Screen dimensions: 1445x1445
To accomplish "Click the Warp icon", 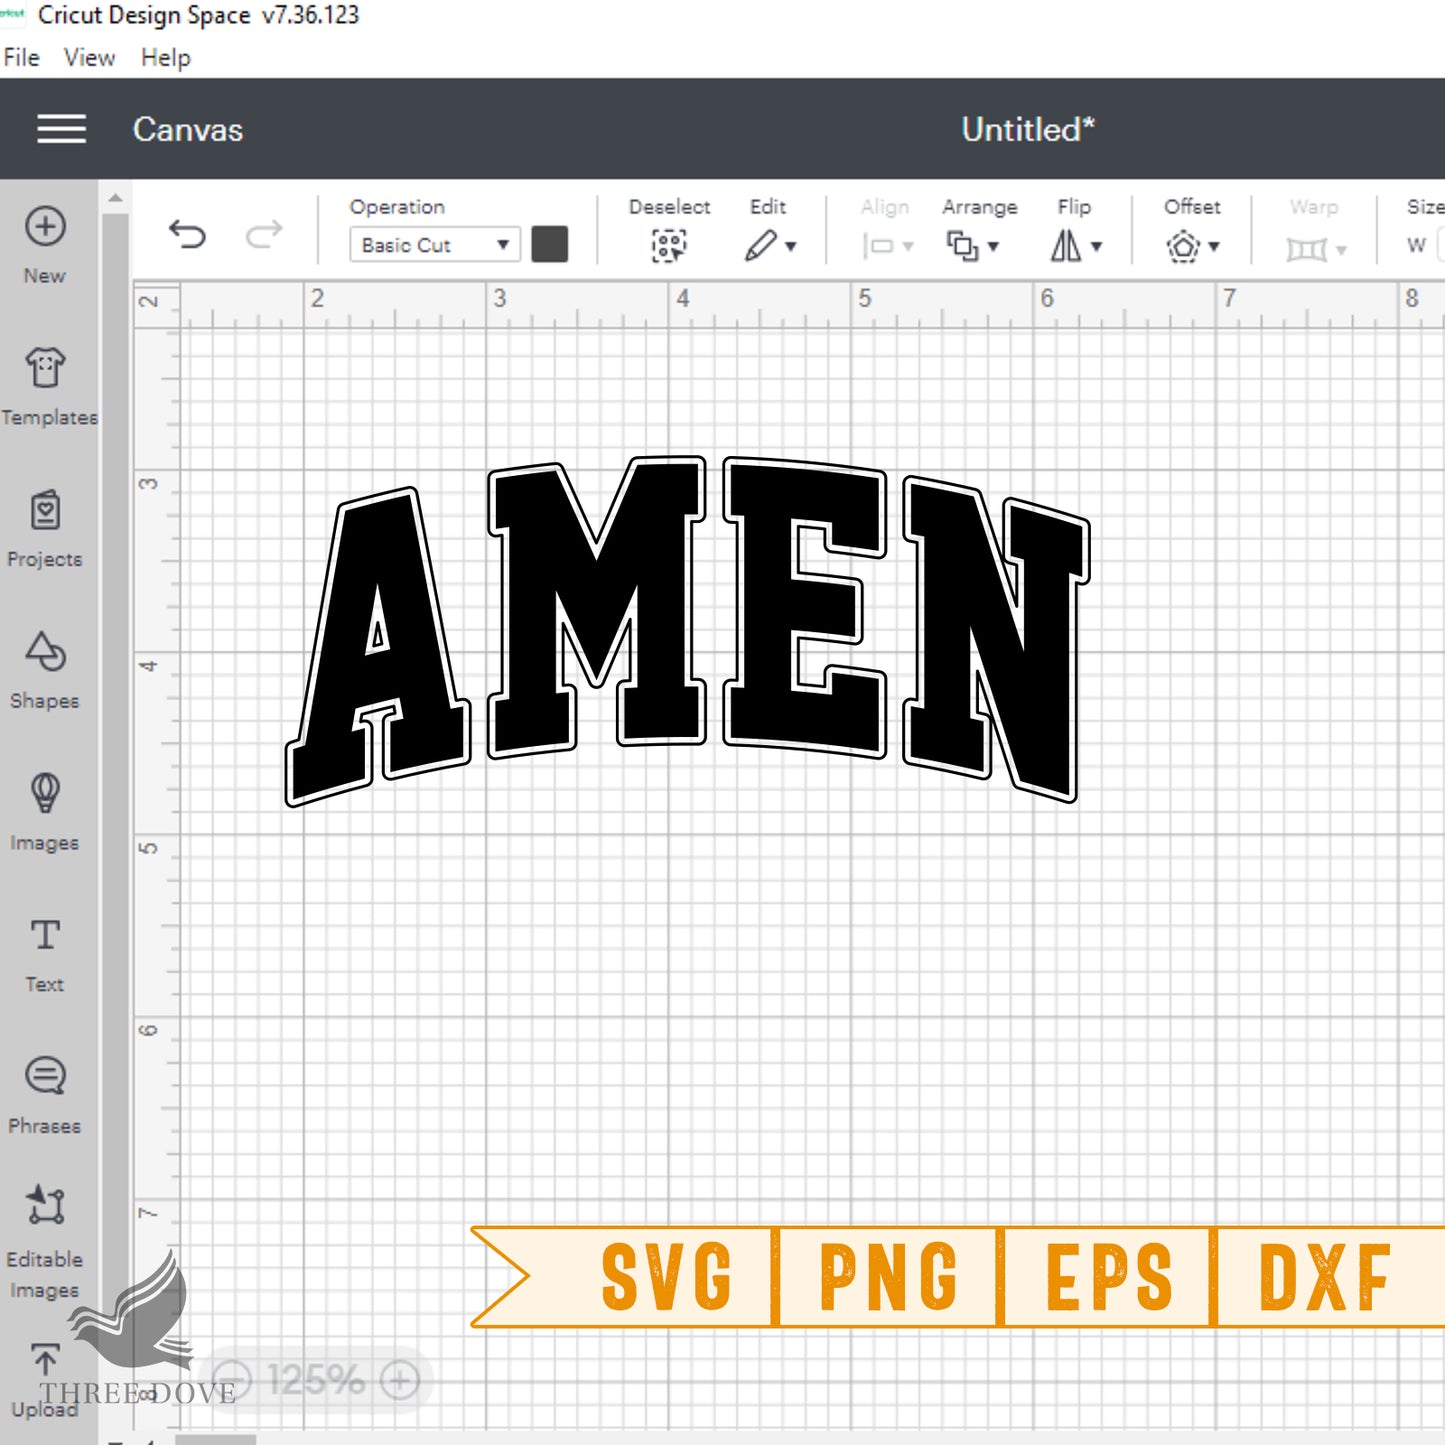I will (x=1306, y=248).
